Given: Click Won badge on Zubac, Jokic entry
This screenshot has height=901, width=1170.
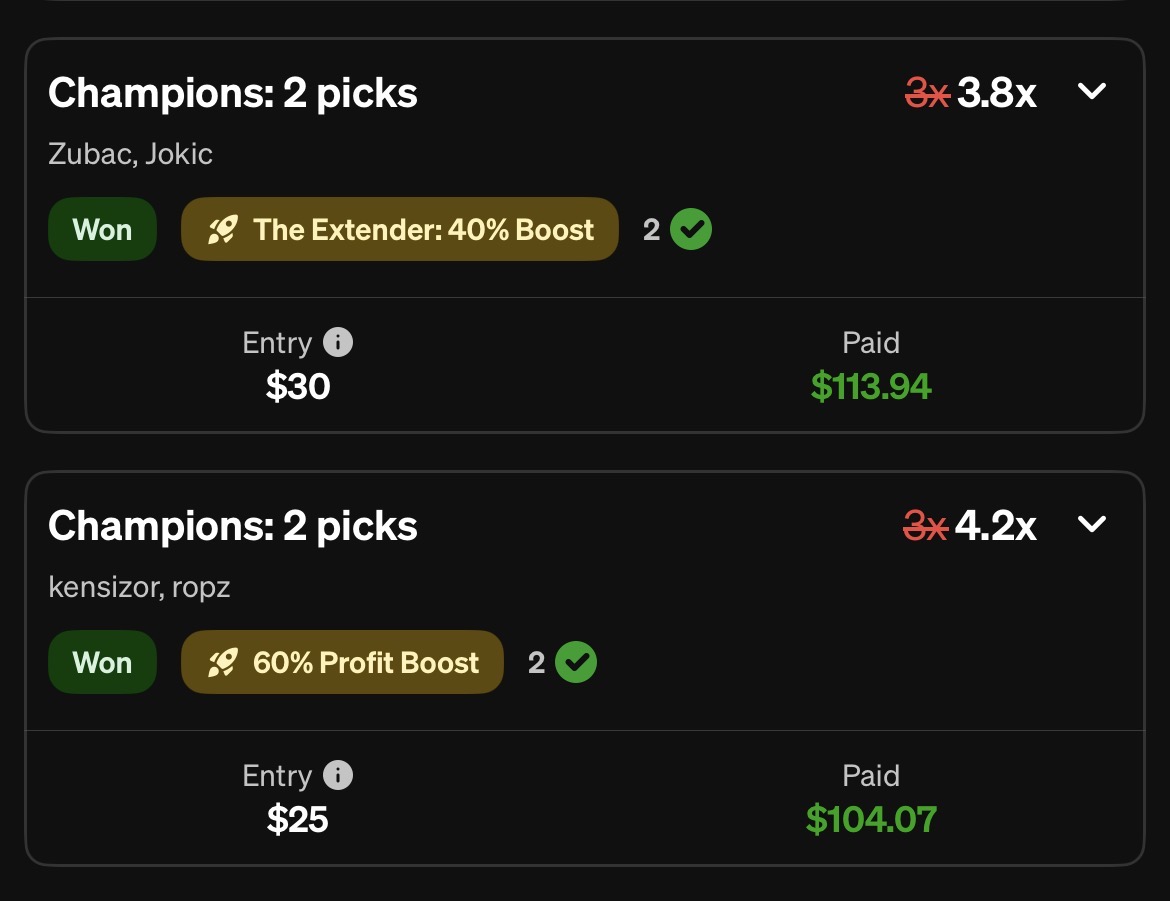Looking at the screenshot, I should (x=102, y=230).
